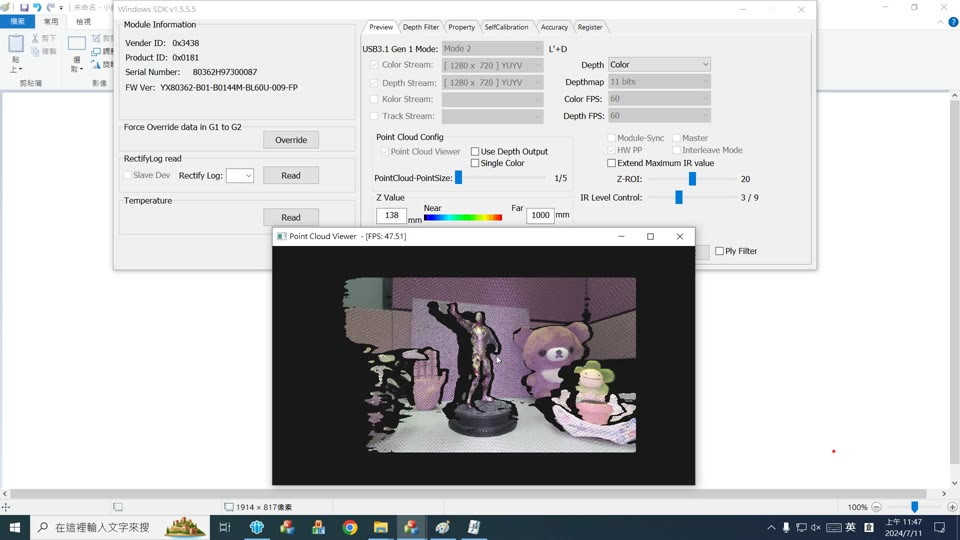Toggle the Interleave Mode checkbox
The image size is (960, 540).
click(677, 150)
